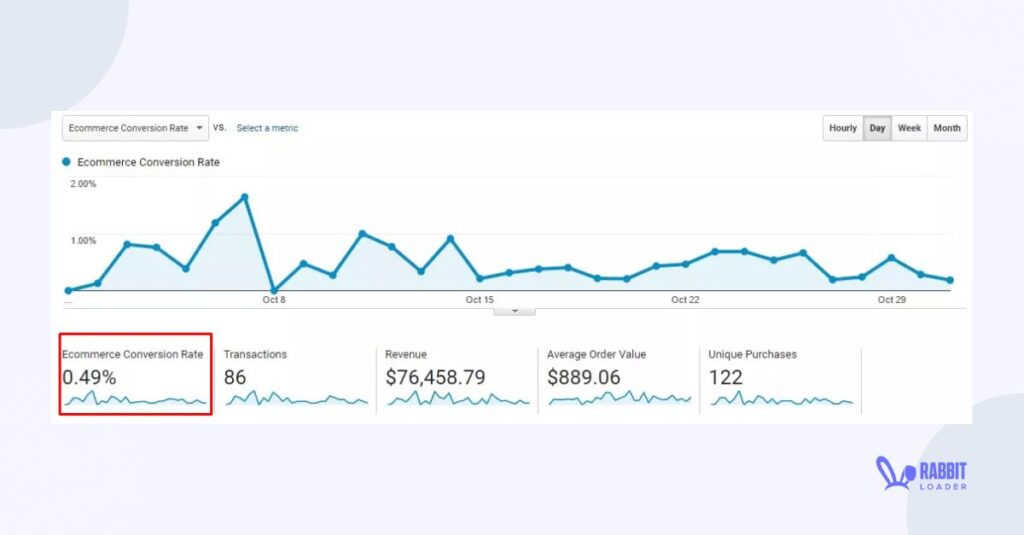This screenshot has height=535, width=1024.
Task: Select the Unique Purchases 122 scorecard
Action: click(x=780, y=379)
